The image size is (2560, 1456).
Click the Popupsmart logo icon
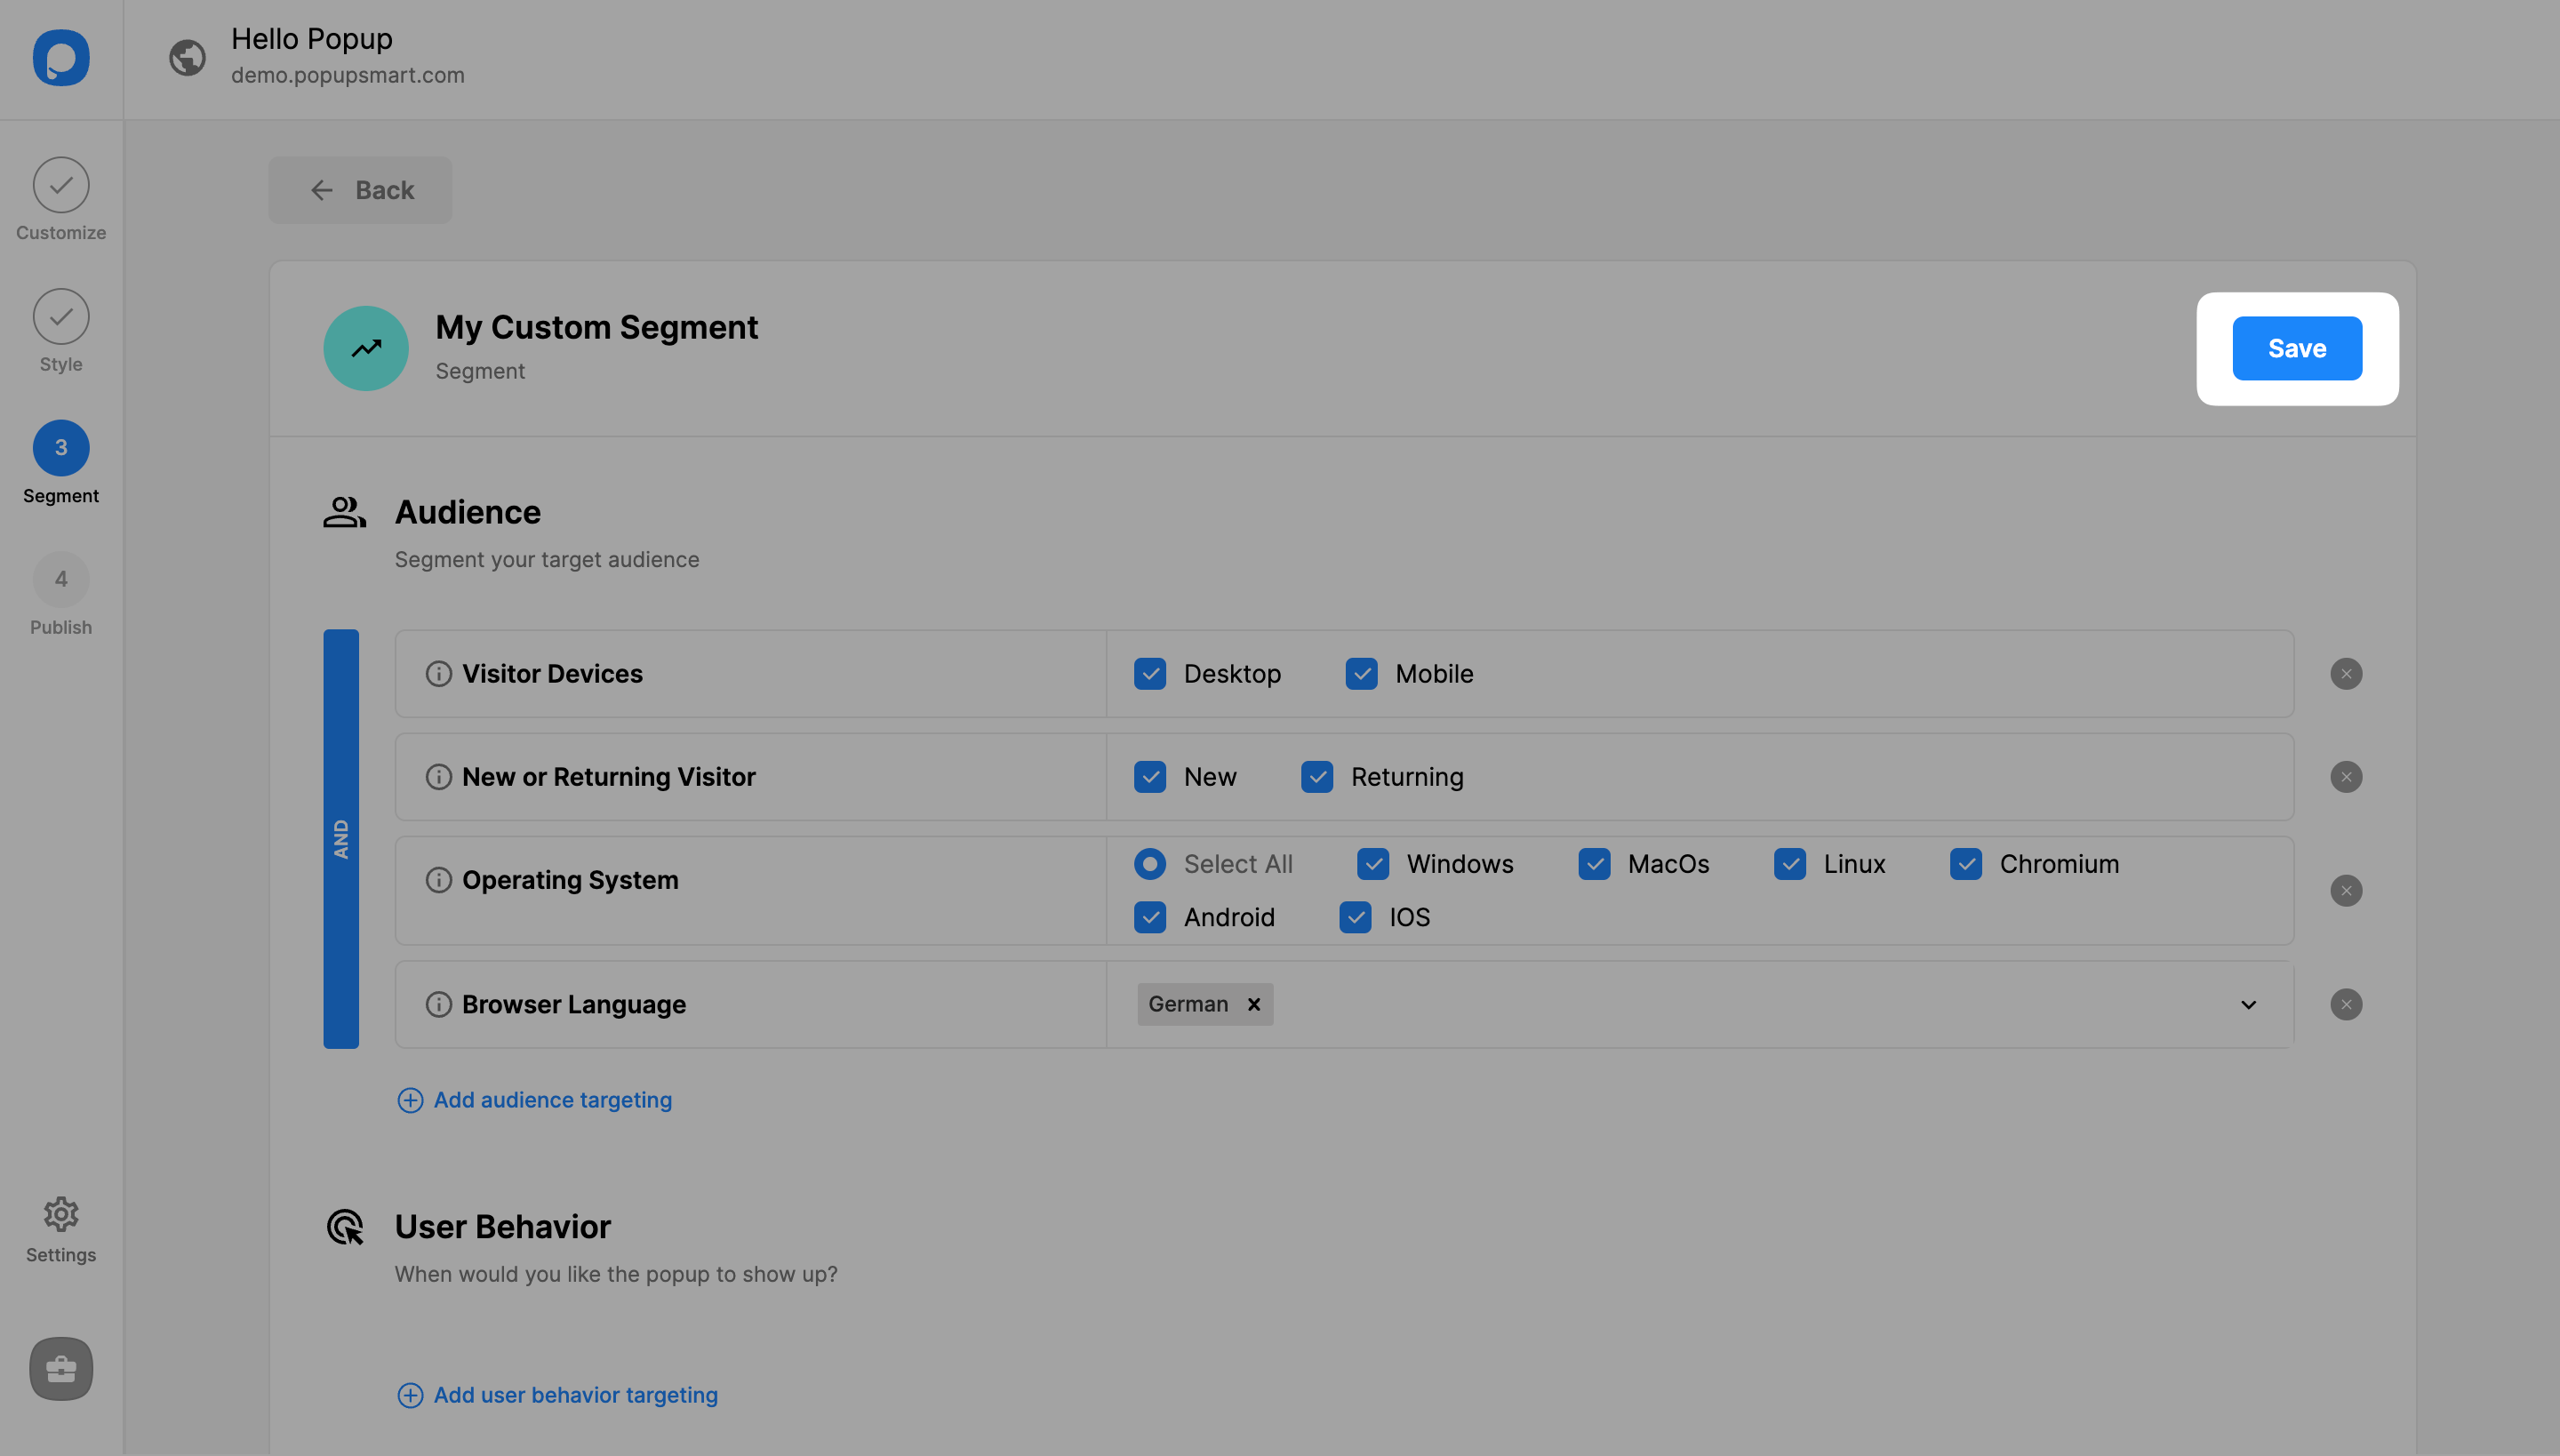click(61, 58)
